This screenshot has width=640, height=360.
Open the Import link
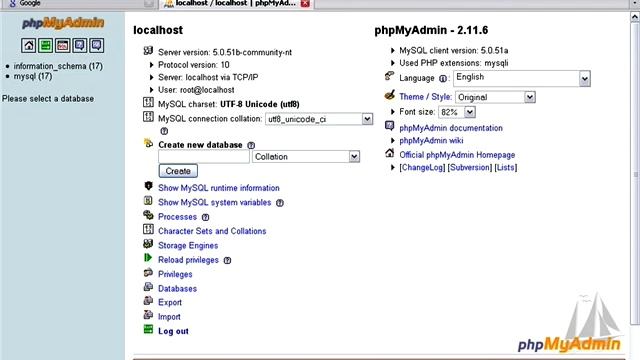(x=169, y=317)
